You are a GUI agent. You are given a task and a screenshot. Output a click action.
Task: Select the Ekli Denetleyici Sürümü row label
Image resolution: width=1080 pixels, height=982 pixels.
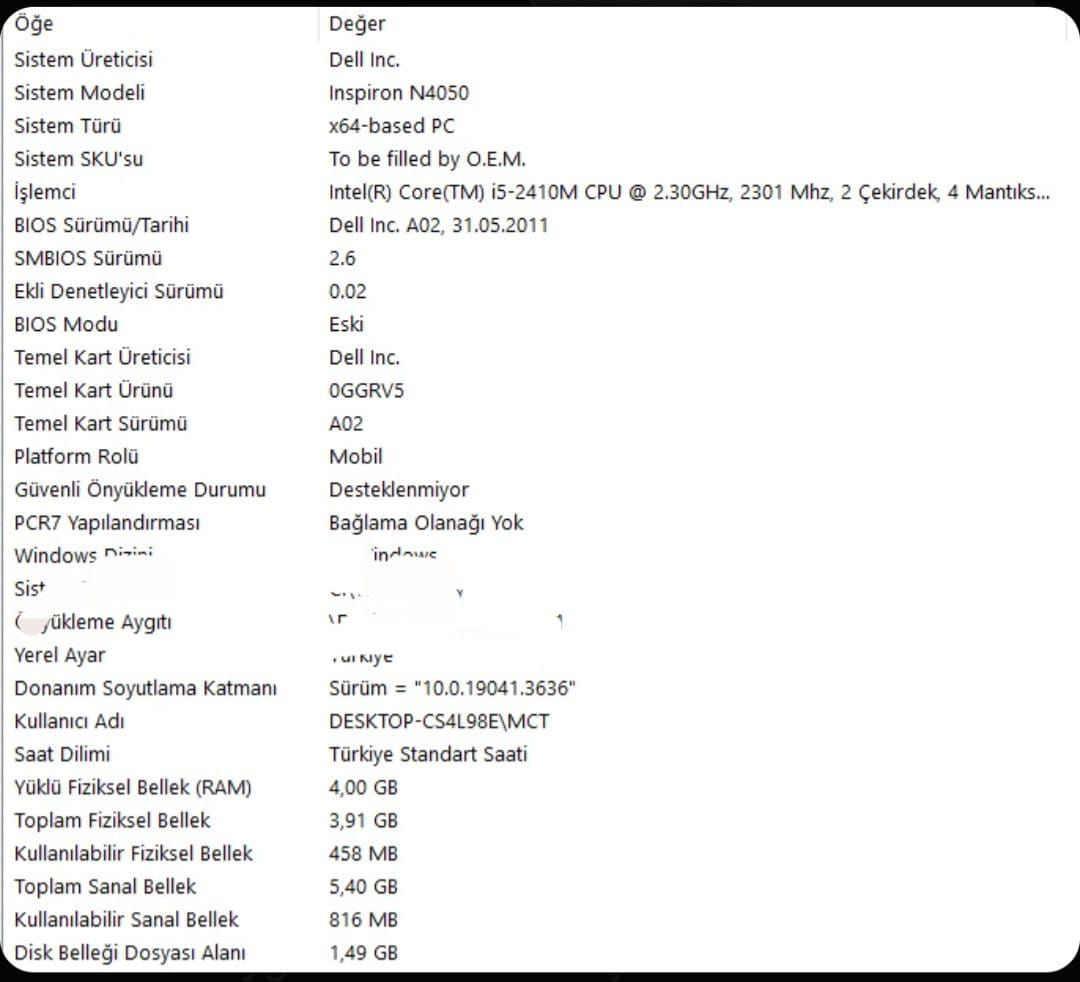click(118, 291)
